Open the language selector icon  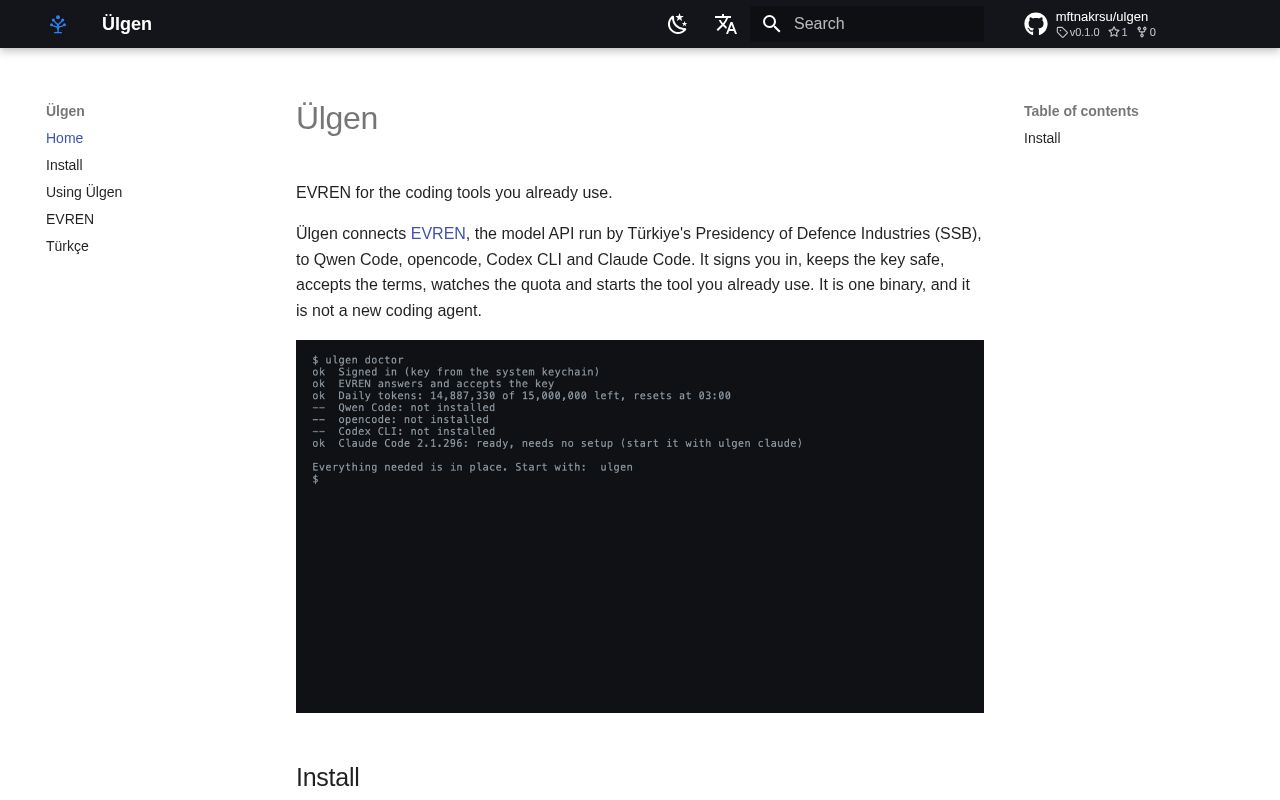pos(726,24)
